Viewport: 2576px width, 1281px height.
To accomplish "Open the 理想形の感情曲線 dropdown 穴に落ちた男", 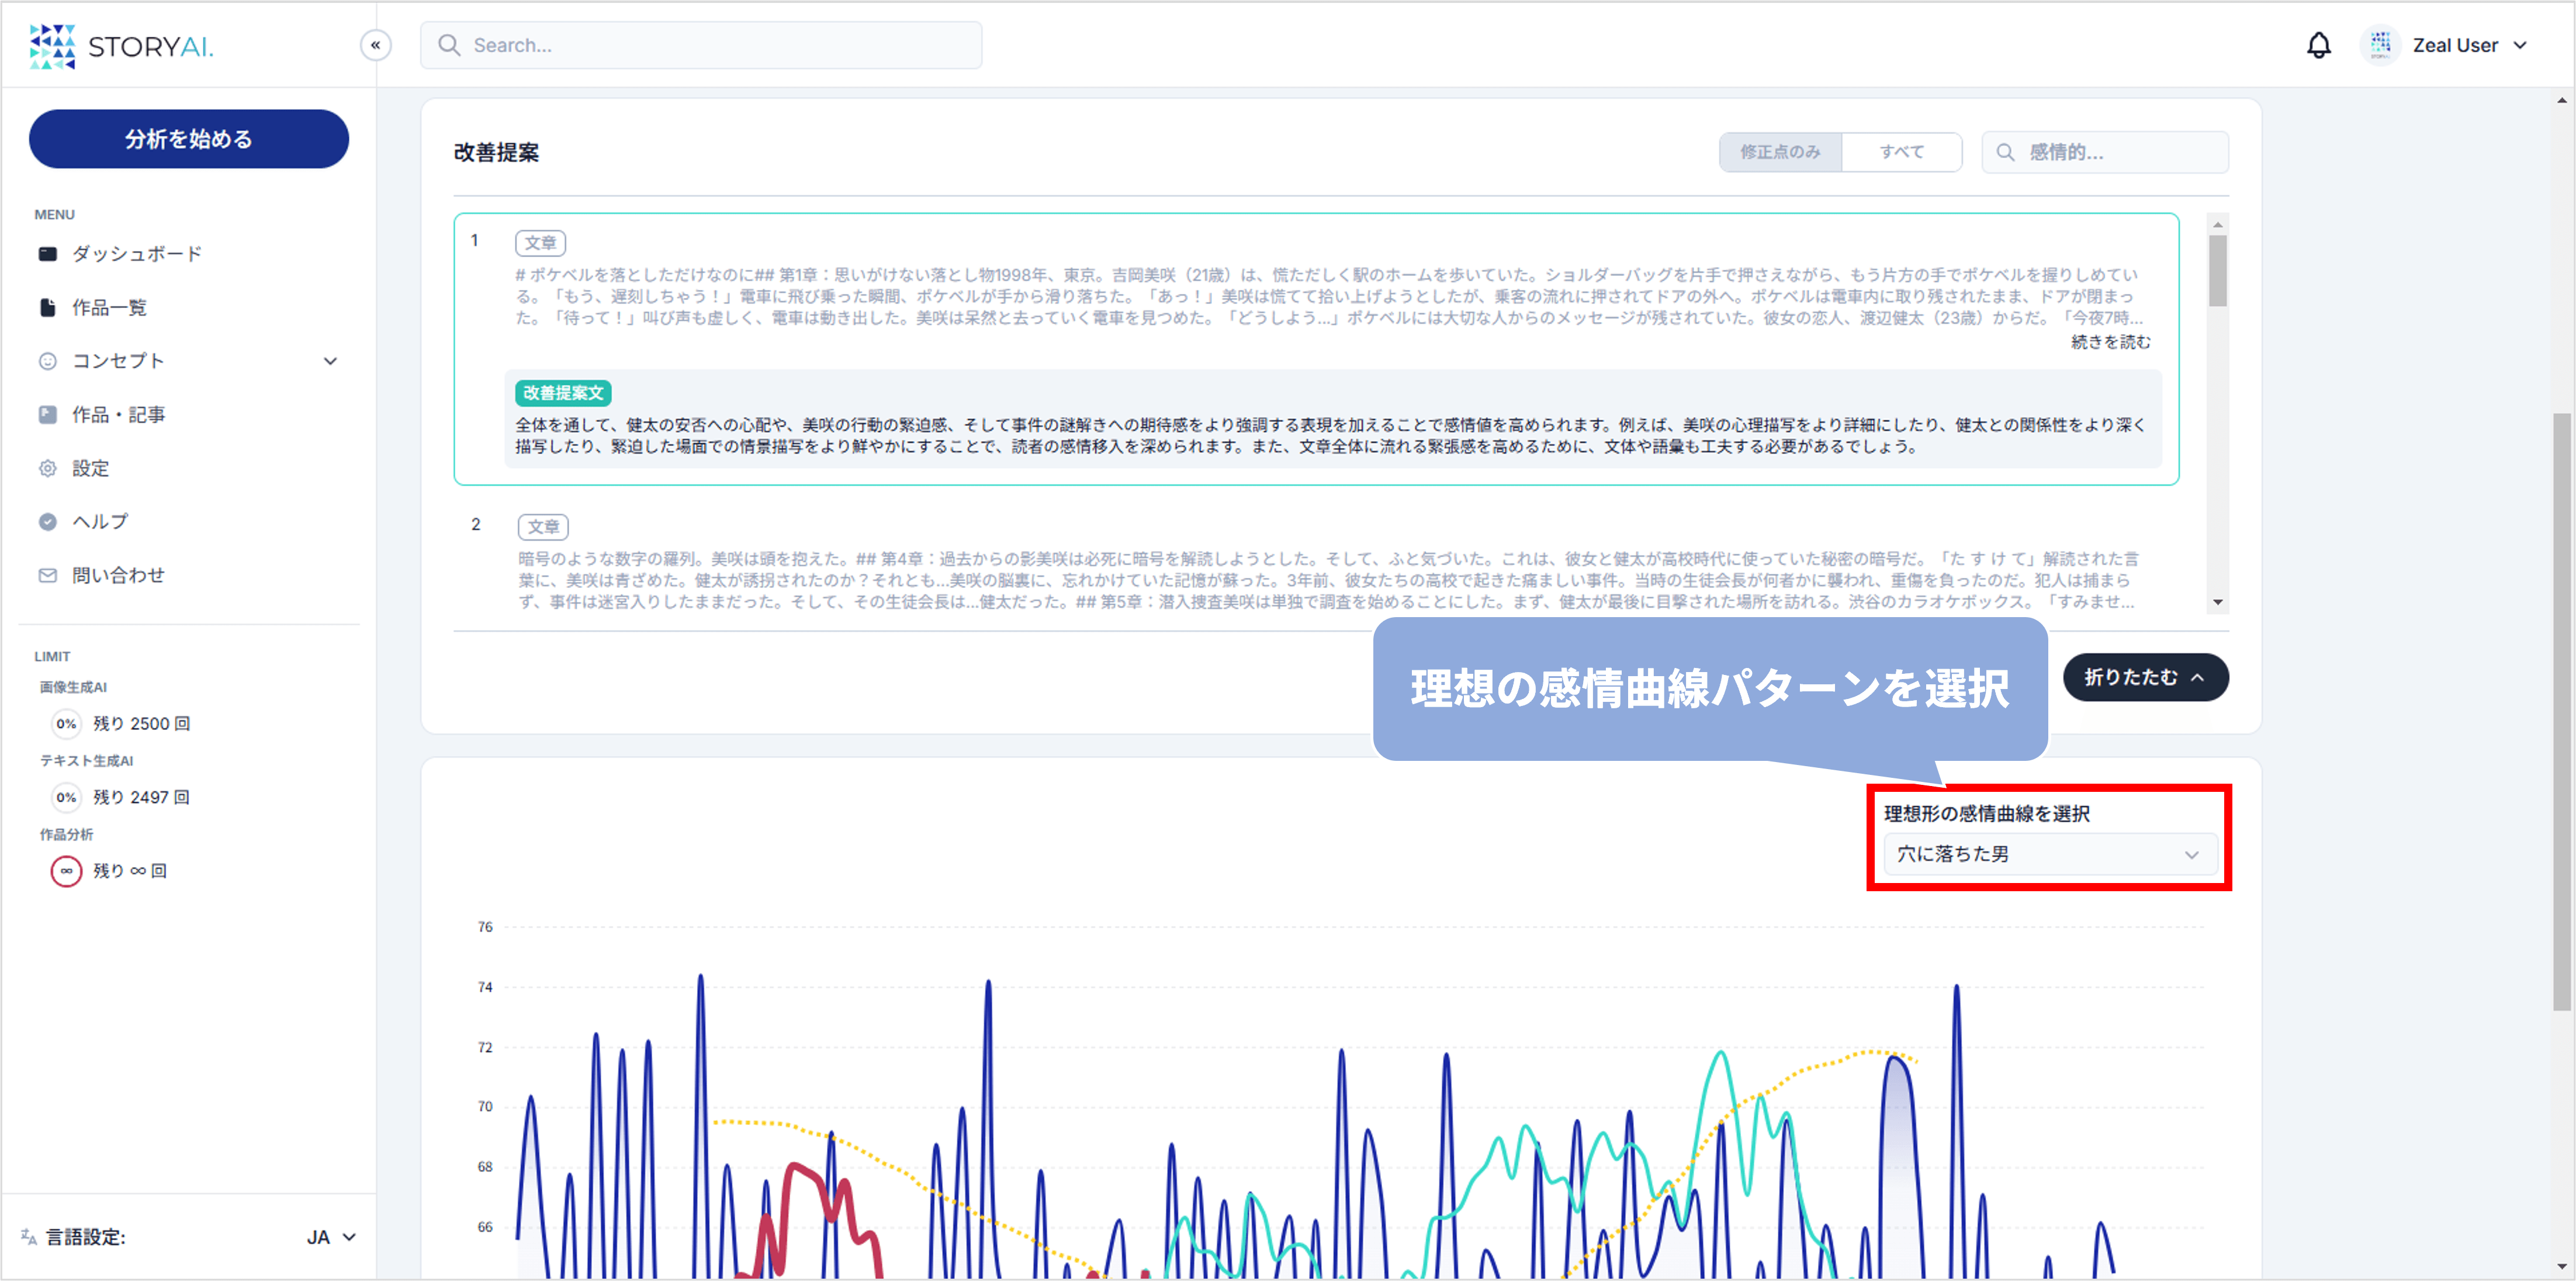I will pos(2050,855).
